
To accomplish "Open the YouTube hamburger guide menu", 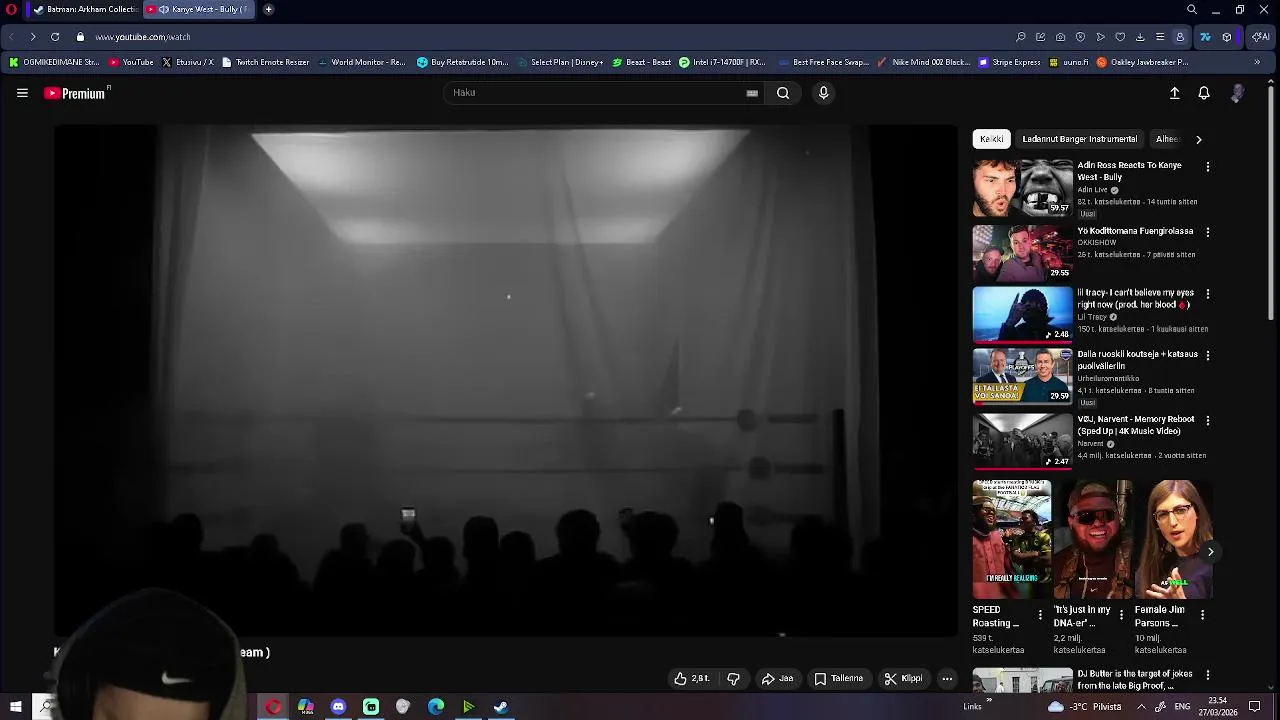I will point(22,93).
